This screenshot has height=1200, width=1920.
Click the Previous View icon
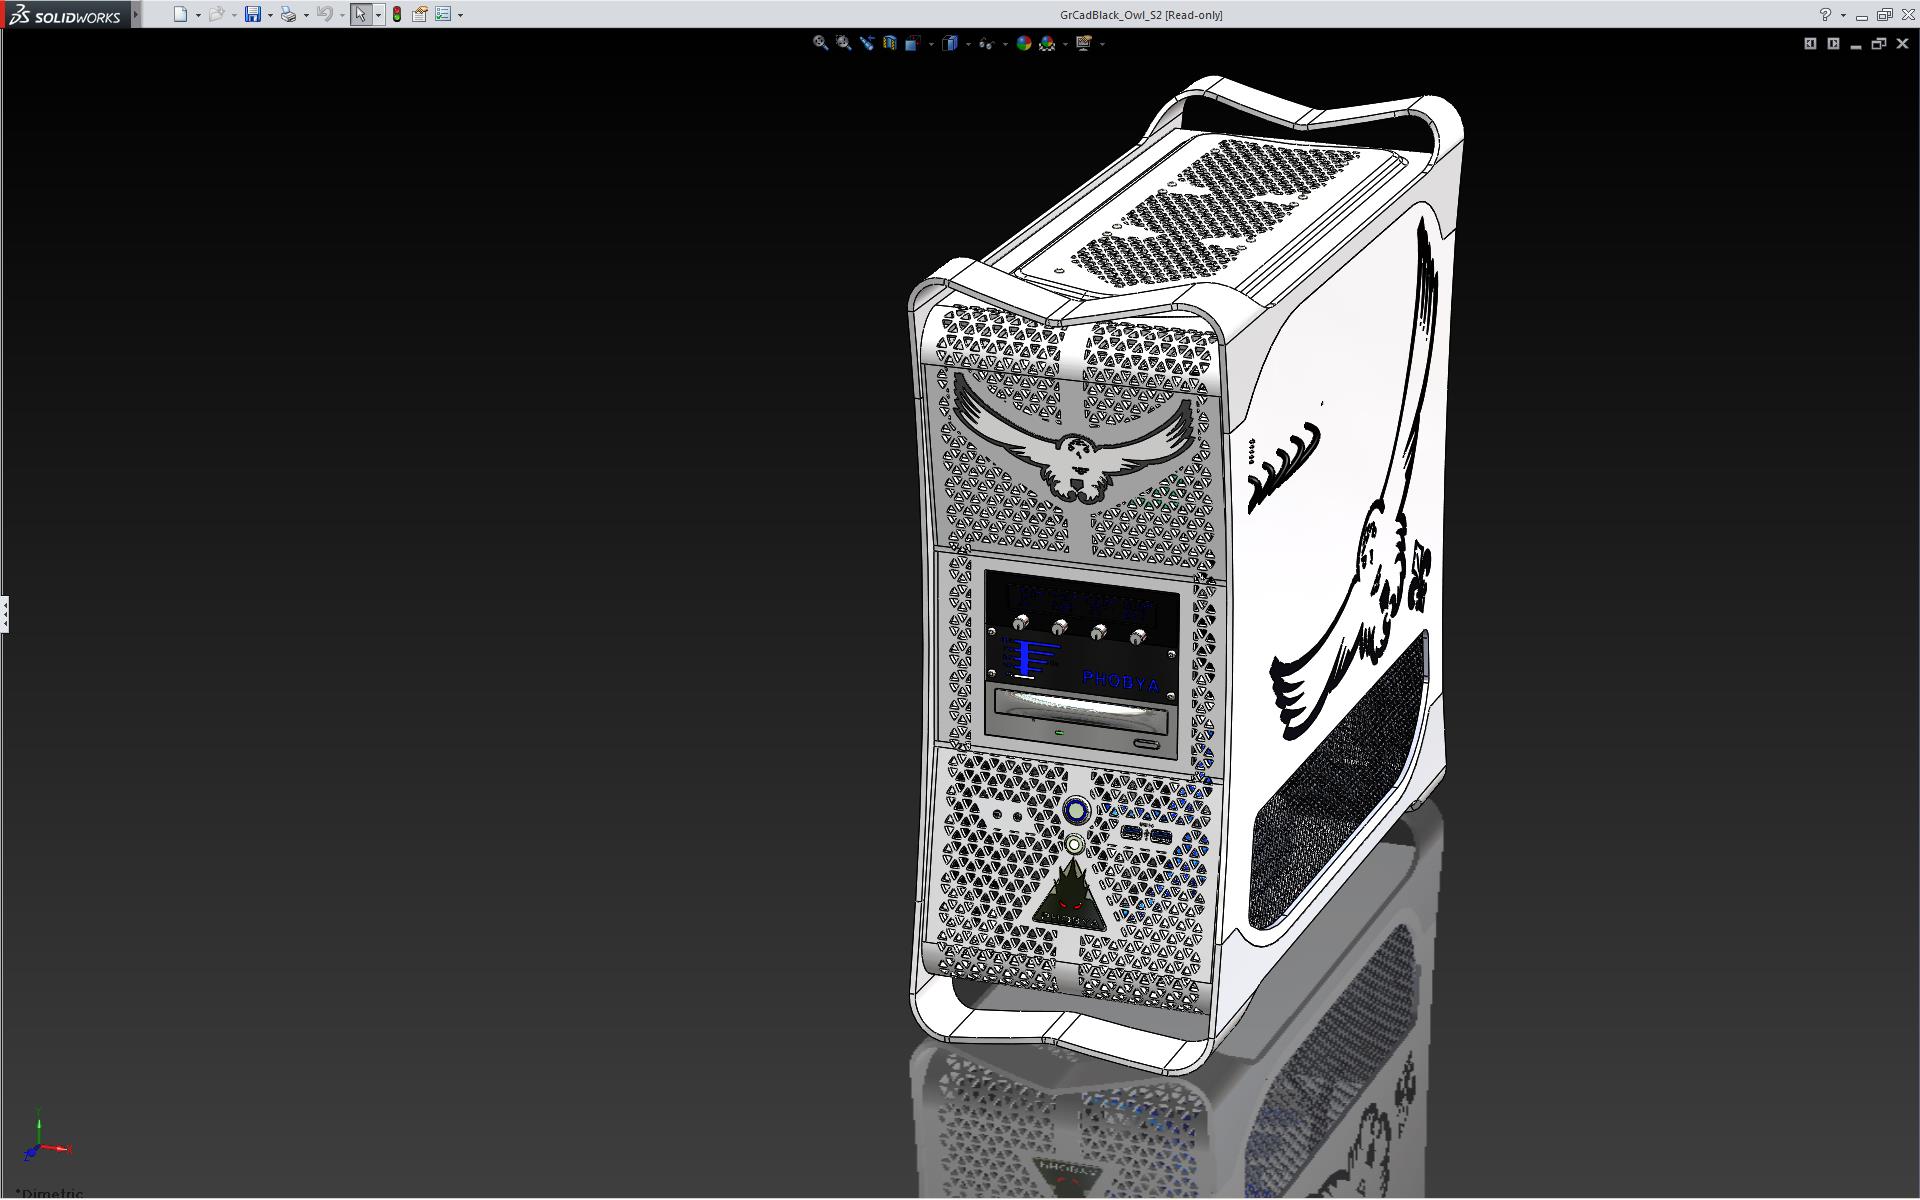(x=867, y=43)
